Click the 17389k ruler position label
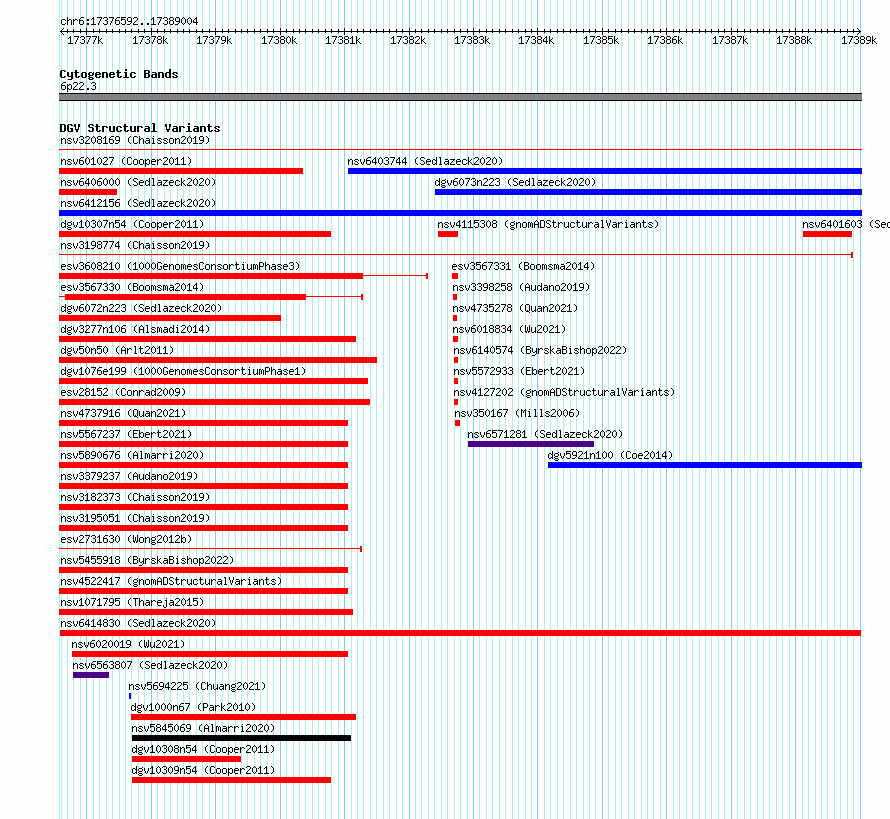 point(859,40)
